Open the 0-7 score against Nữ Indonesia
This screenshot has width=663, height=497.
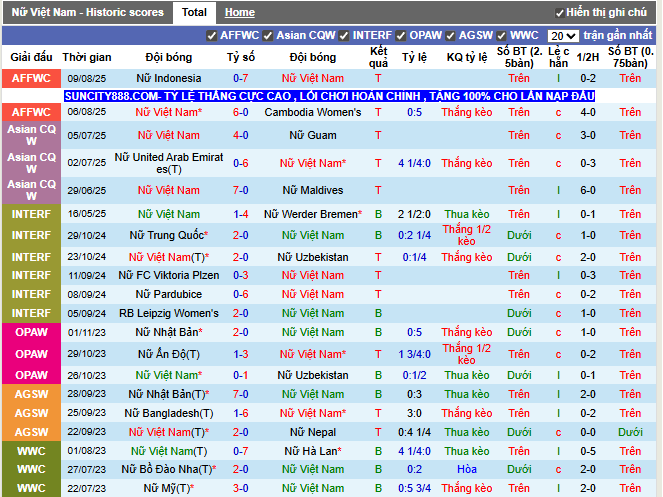pos(241,78)
